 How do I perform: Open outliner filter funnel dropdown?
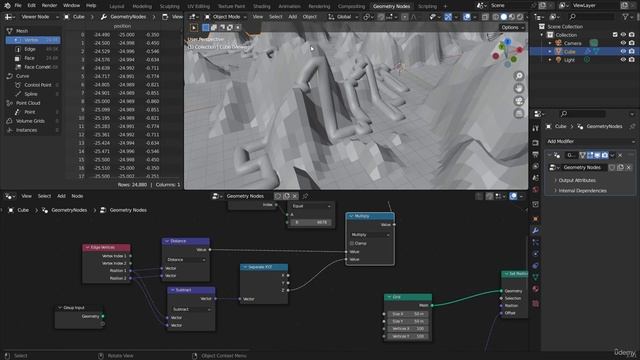click(627, 17)
